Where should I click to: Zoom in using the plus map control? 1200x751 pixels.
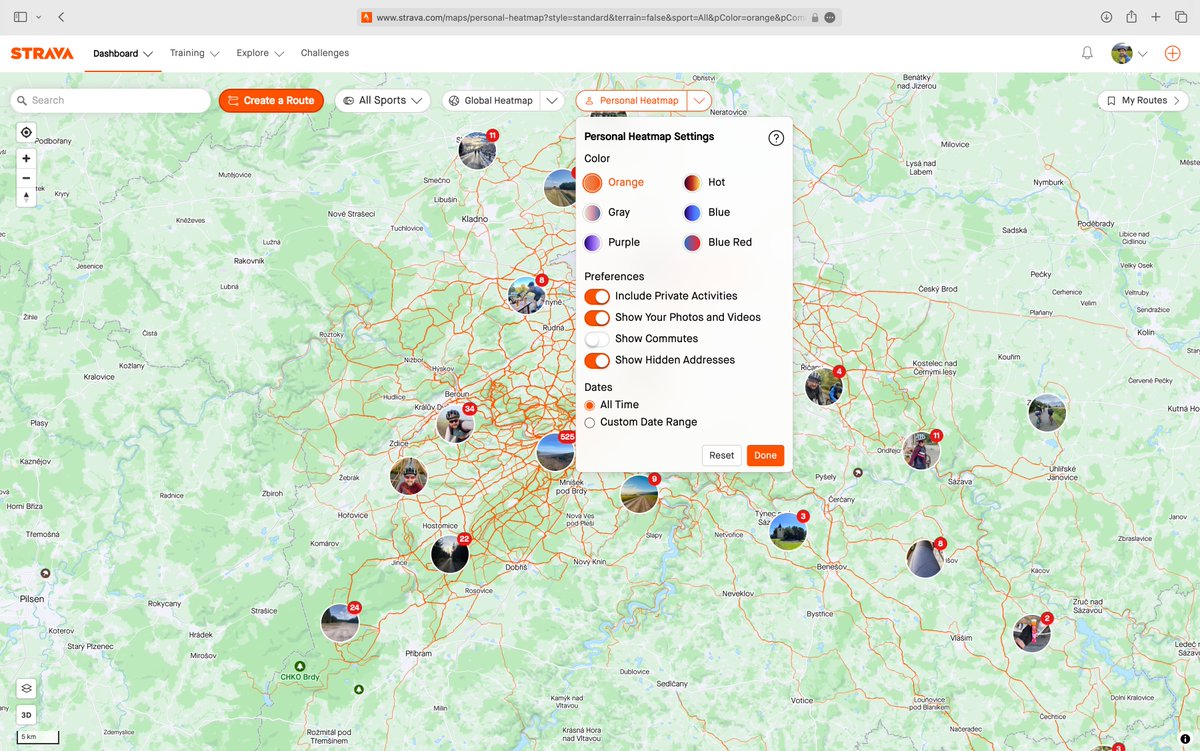(25, 158)
